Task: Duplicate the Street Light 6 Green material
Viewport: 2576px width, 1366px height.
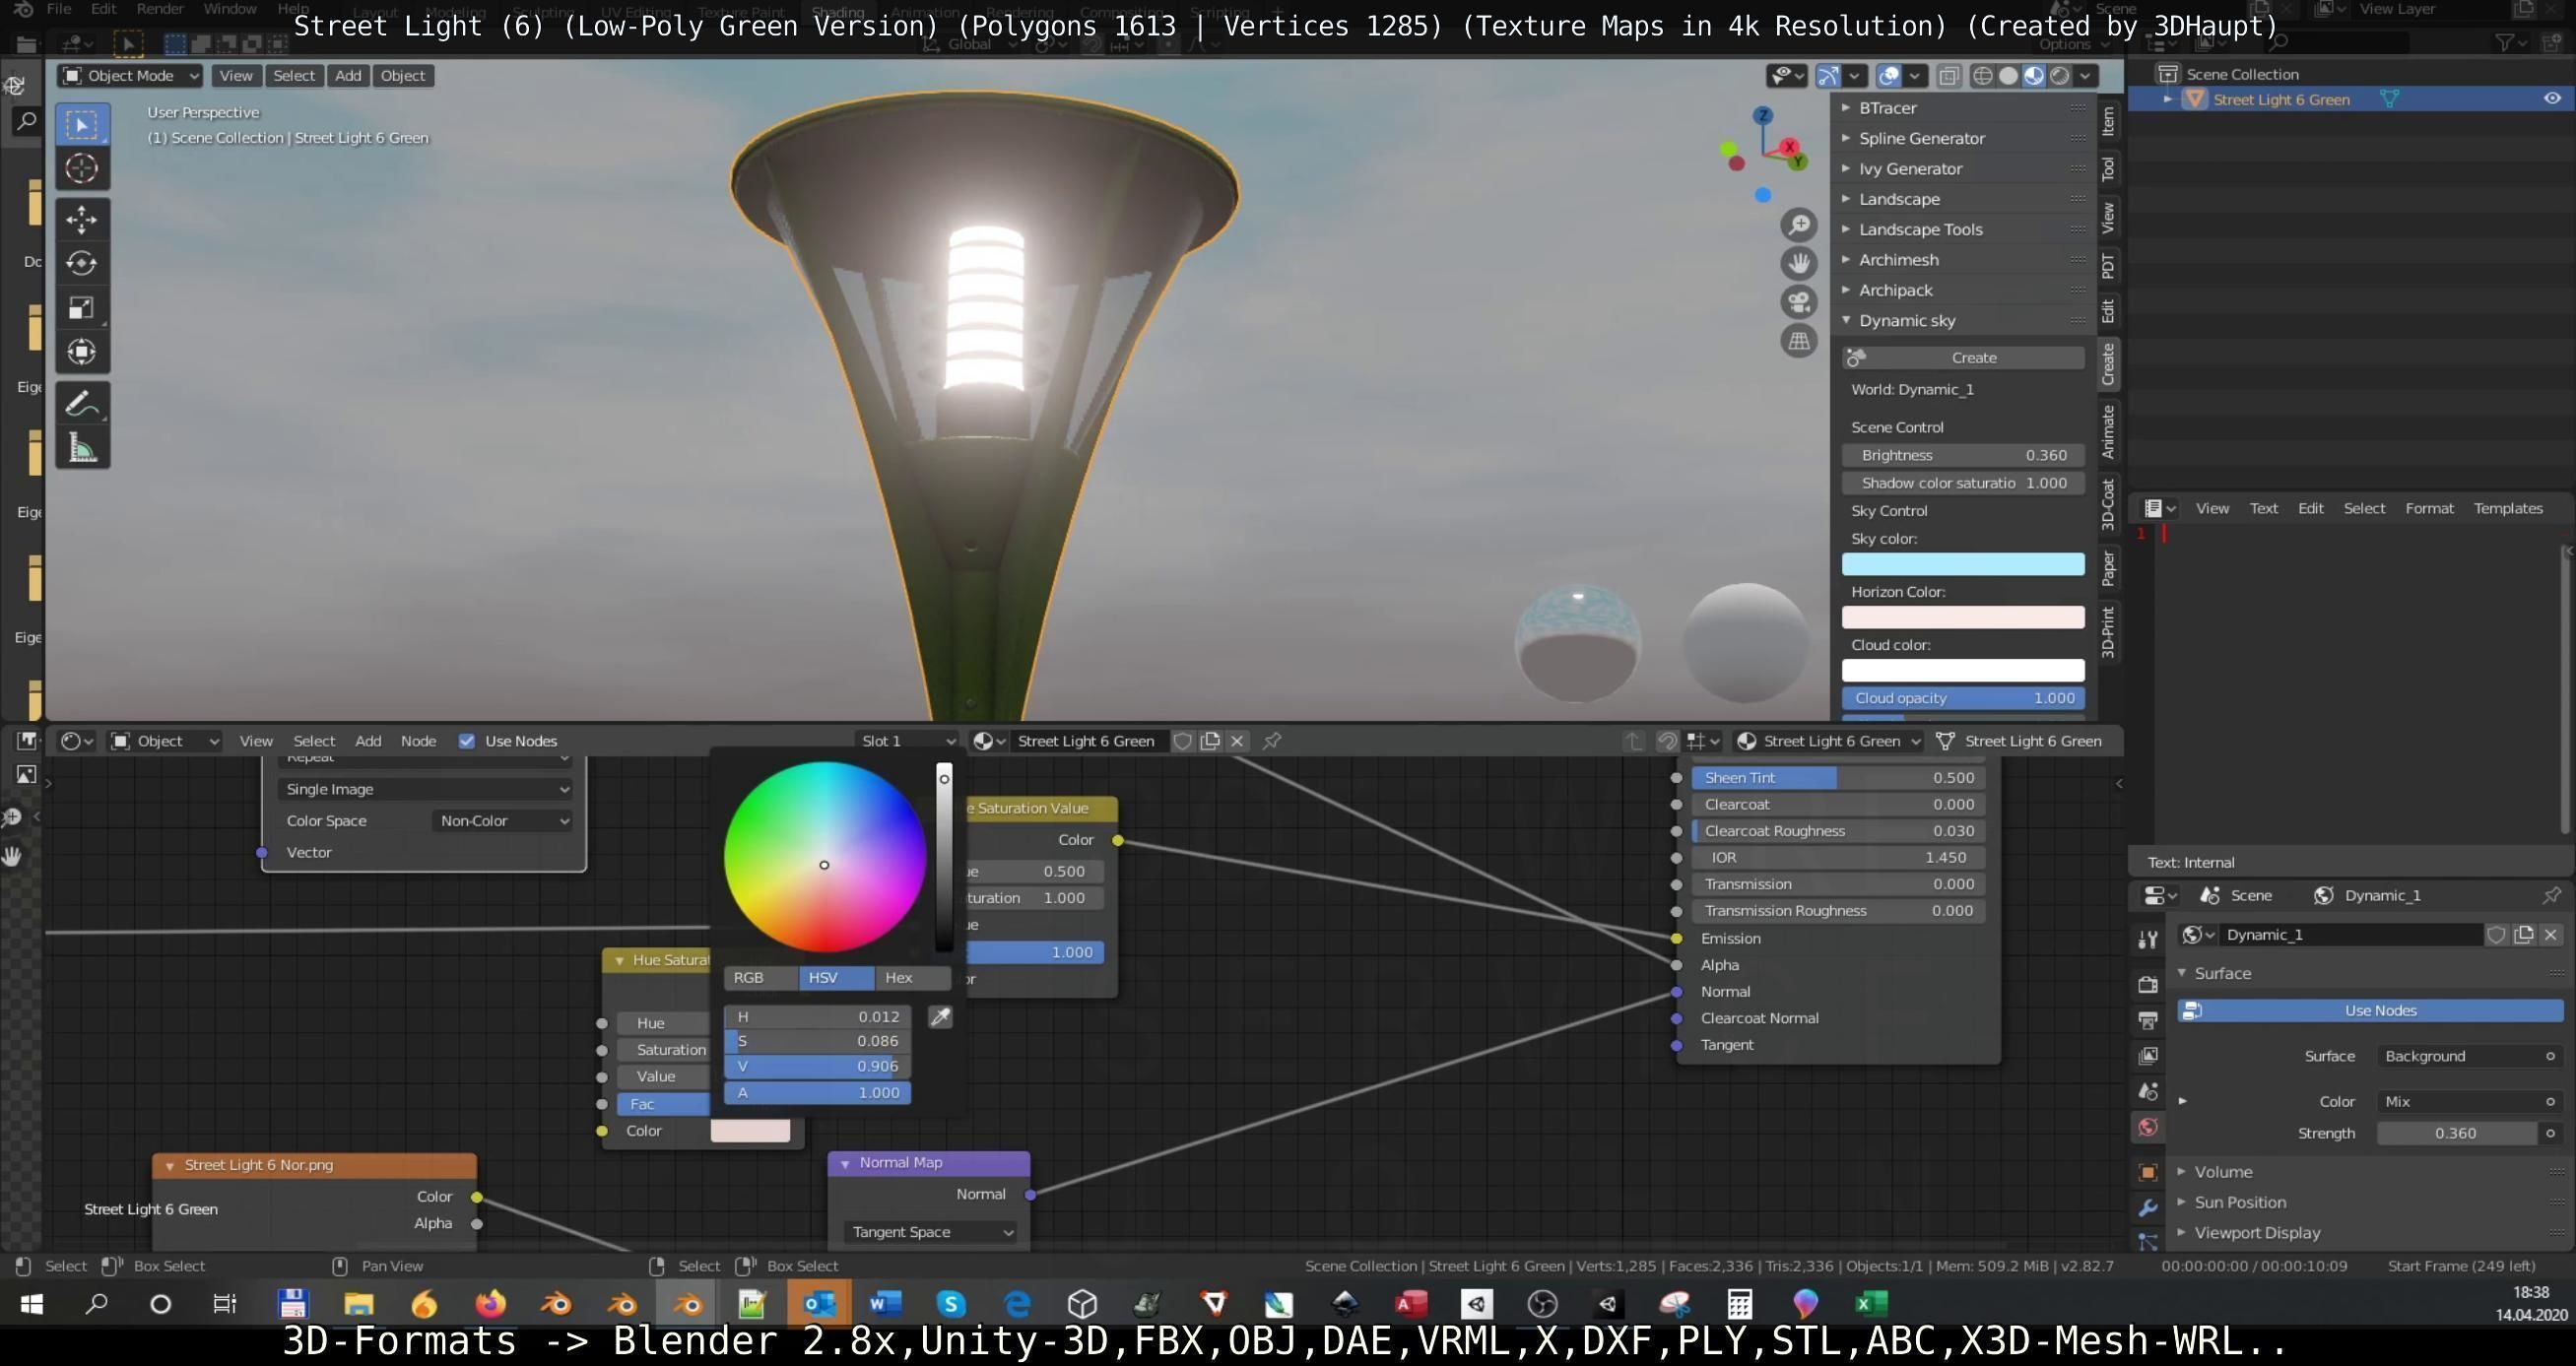Action: click(x=1210, y=741)
